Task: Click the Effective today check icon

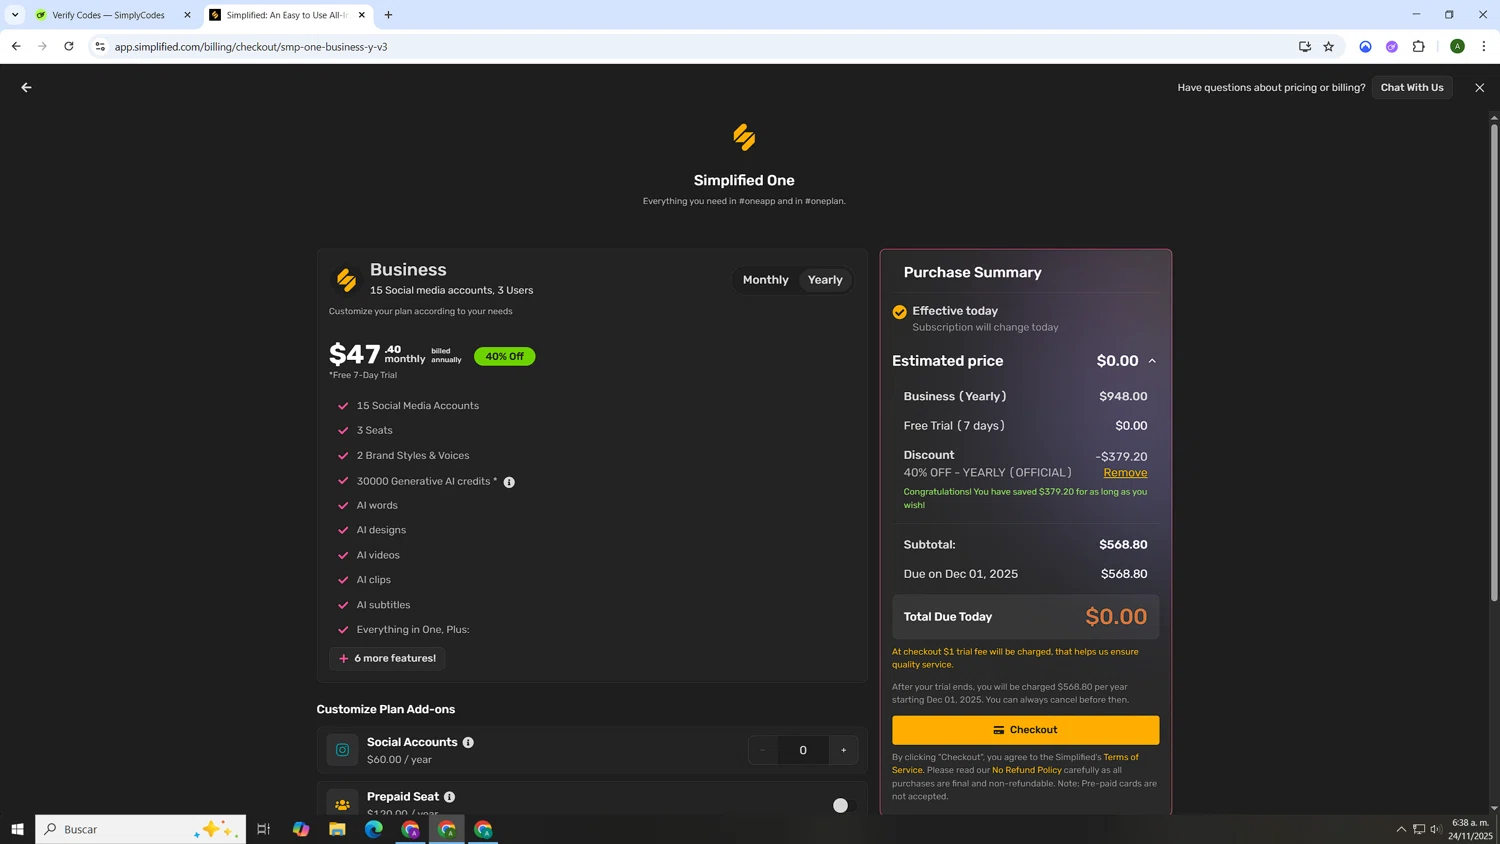Action: pyautogui.click(x=899, y=312)
